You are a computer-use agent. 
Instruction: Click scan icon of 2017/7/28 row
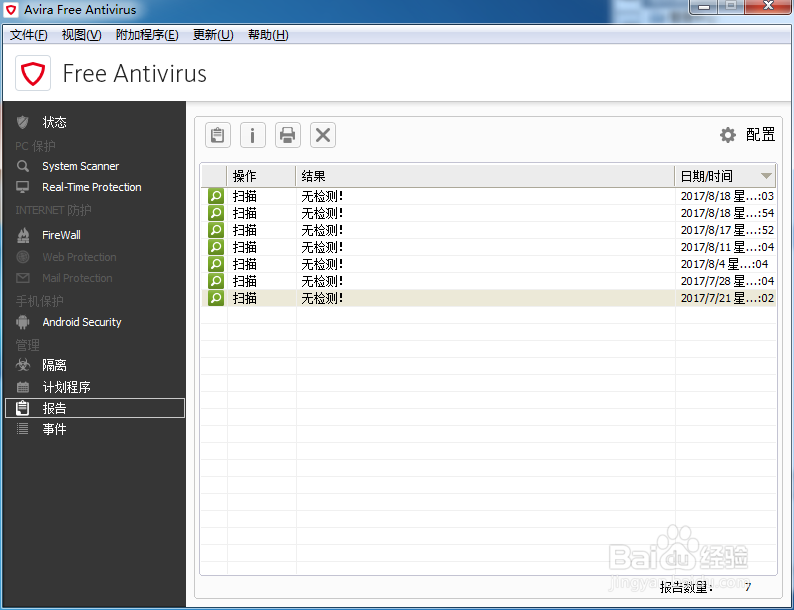click(x=216, y=281)
